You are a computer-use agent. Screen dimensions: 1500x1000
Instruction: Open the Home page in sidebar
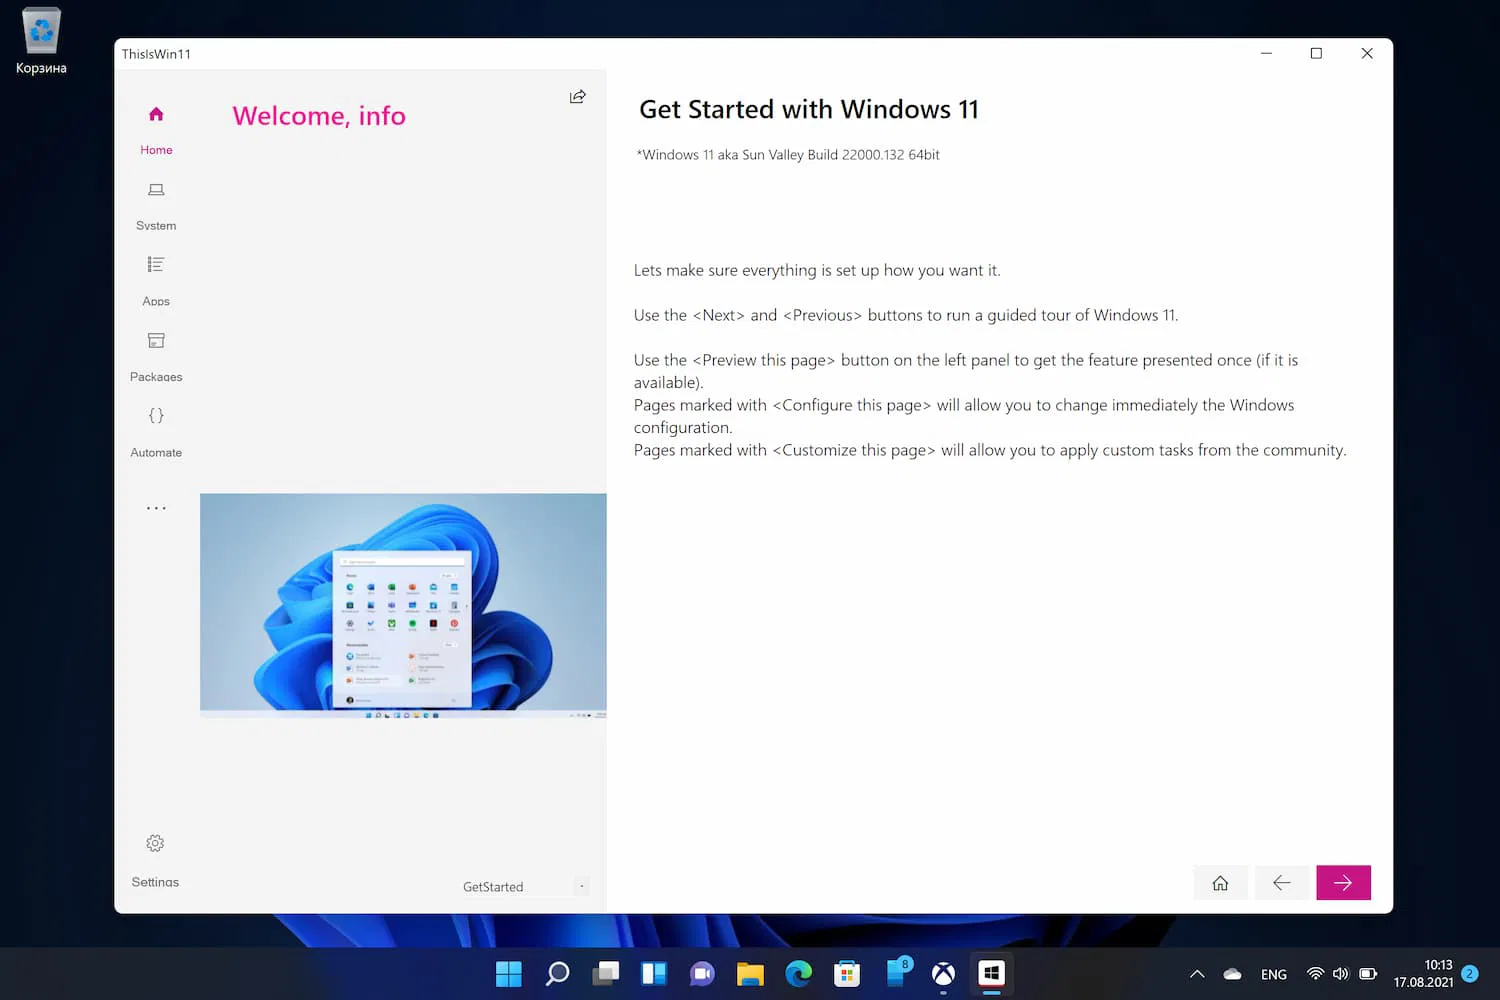click(156, 130)
